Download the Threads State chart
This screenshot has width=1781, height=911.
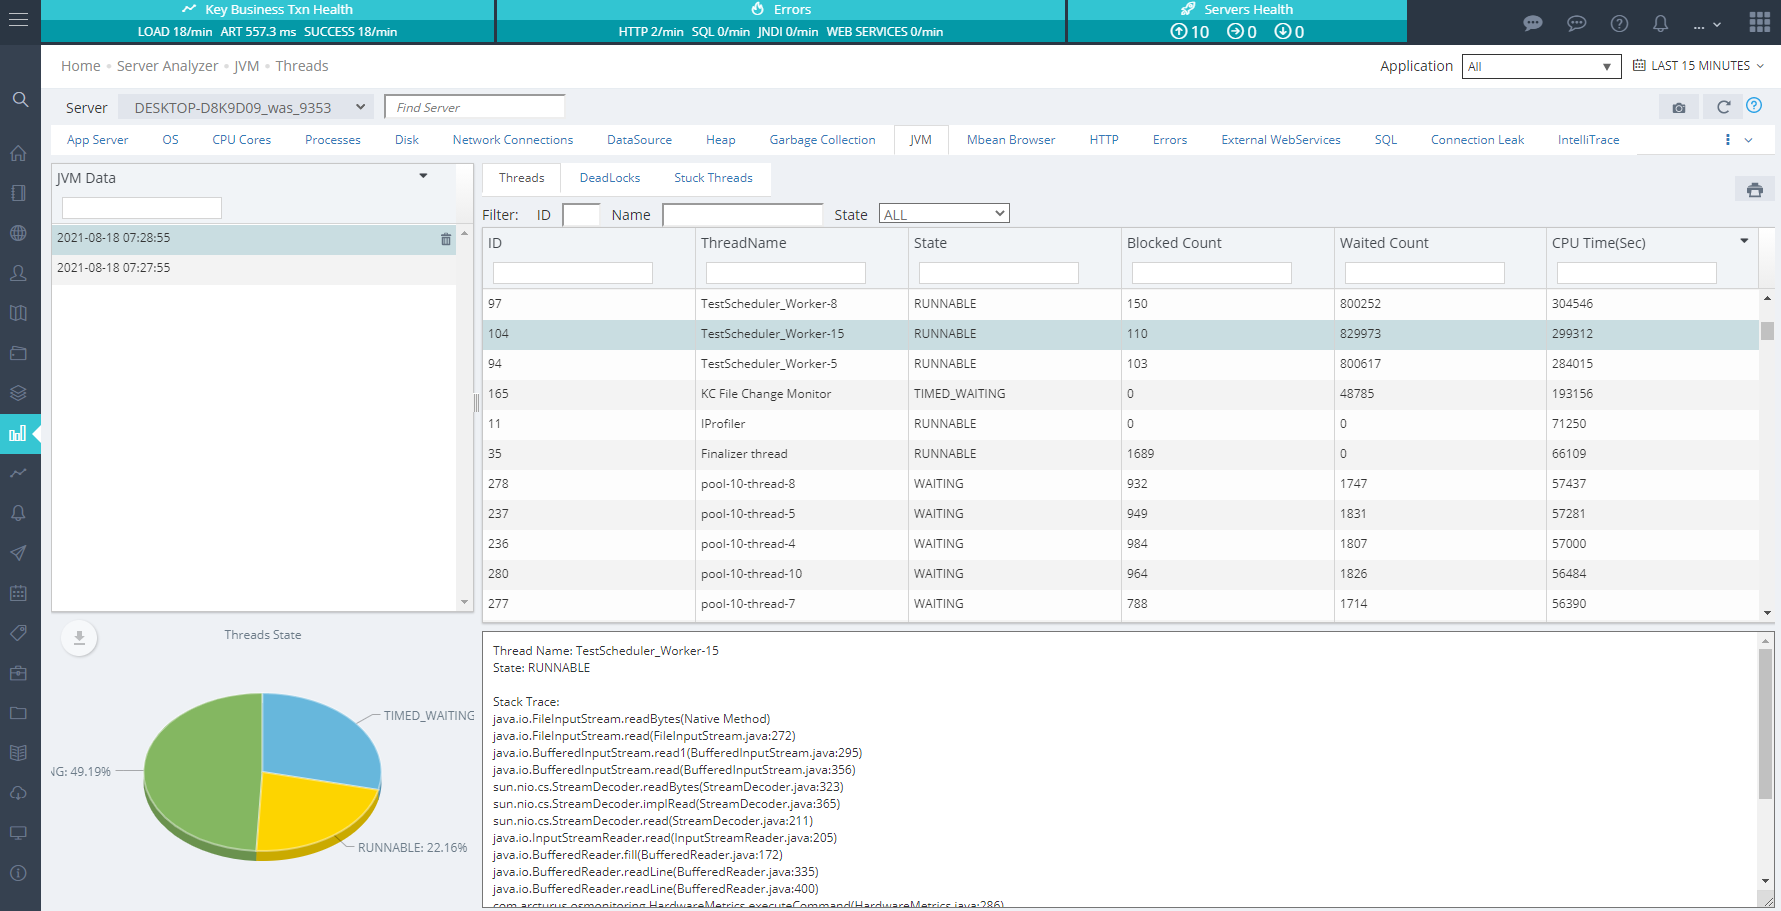(79, 638)
